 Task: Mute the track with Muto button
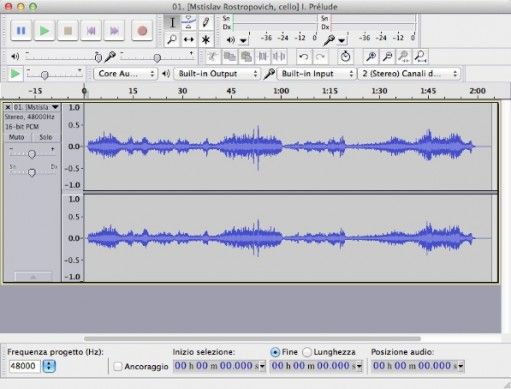pyautogui.click(x=17, y=137)
